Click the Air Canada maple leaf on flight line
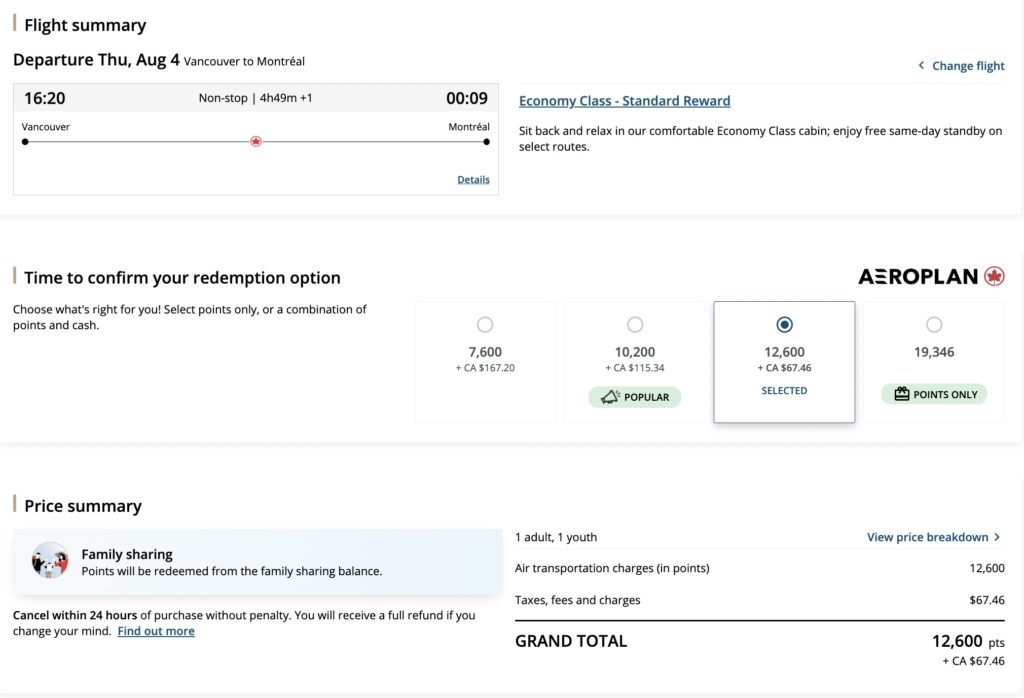This screenshot has height=698, width=1024. tap(256, 142)
